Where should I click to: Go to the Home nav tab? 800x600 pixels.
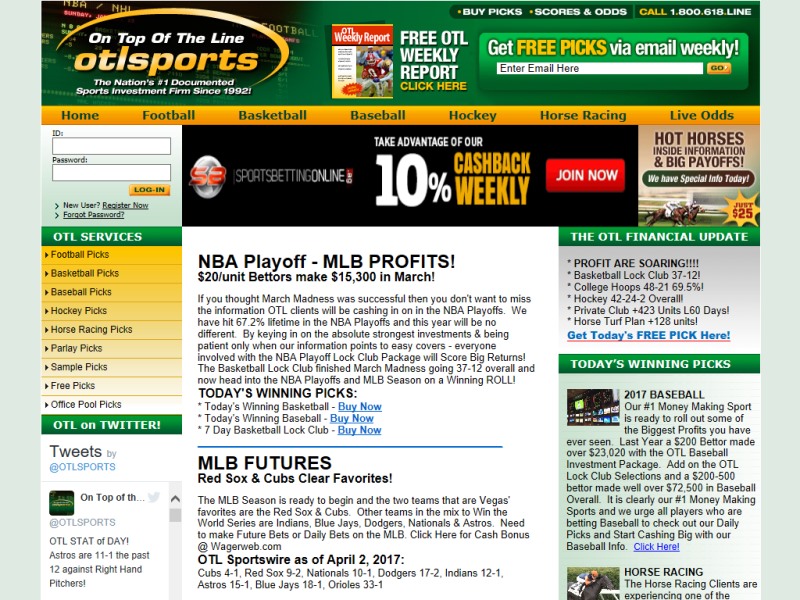(80, 115)
